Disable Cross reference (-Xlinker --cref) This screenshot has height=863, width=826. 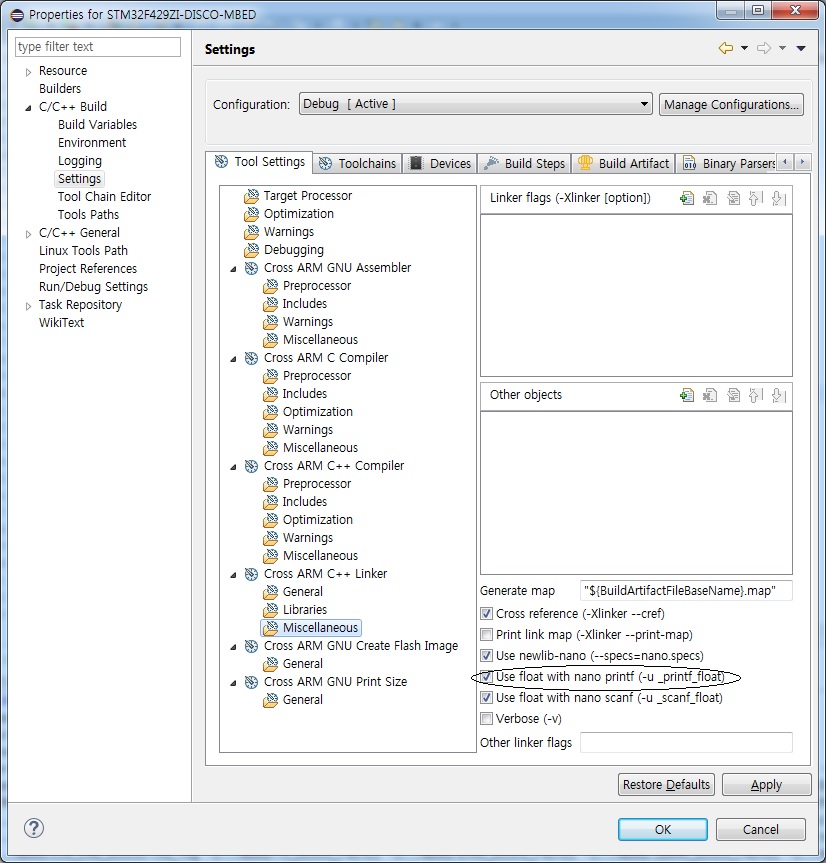coord(487,613)
